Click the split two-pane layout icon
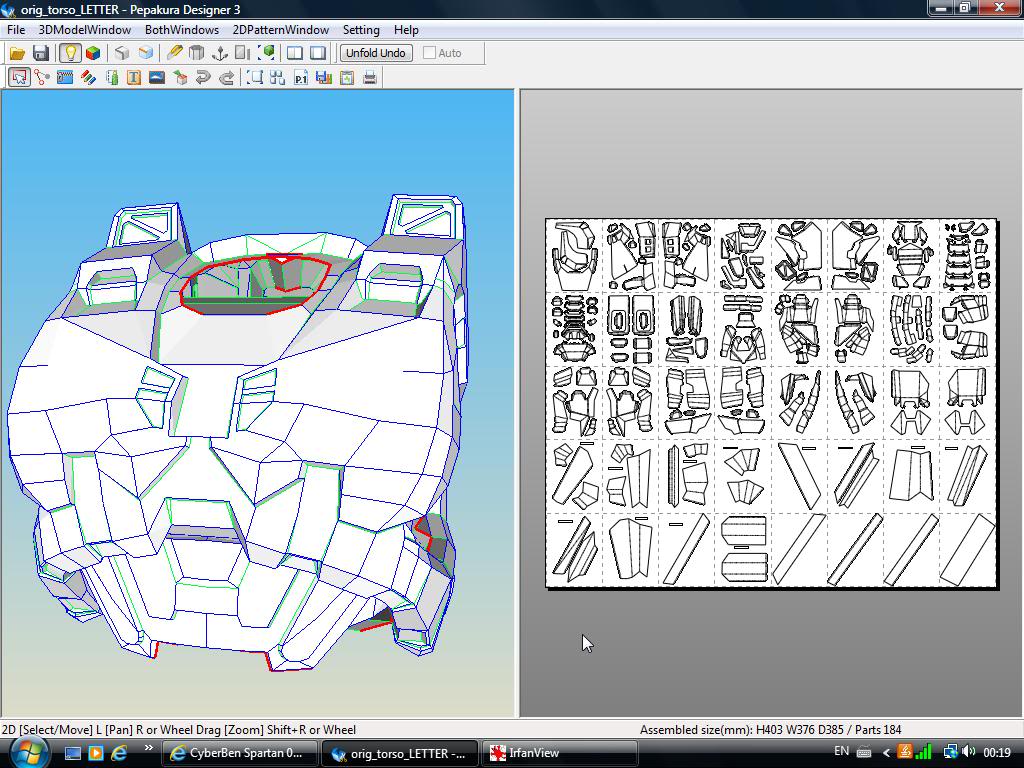The height and width of the screenshot is (768, 1024). (x=295, y=53)
